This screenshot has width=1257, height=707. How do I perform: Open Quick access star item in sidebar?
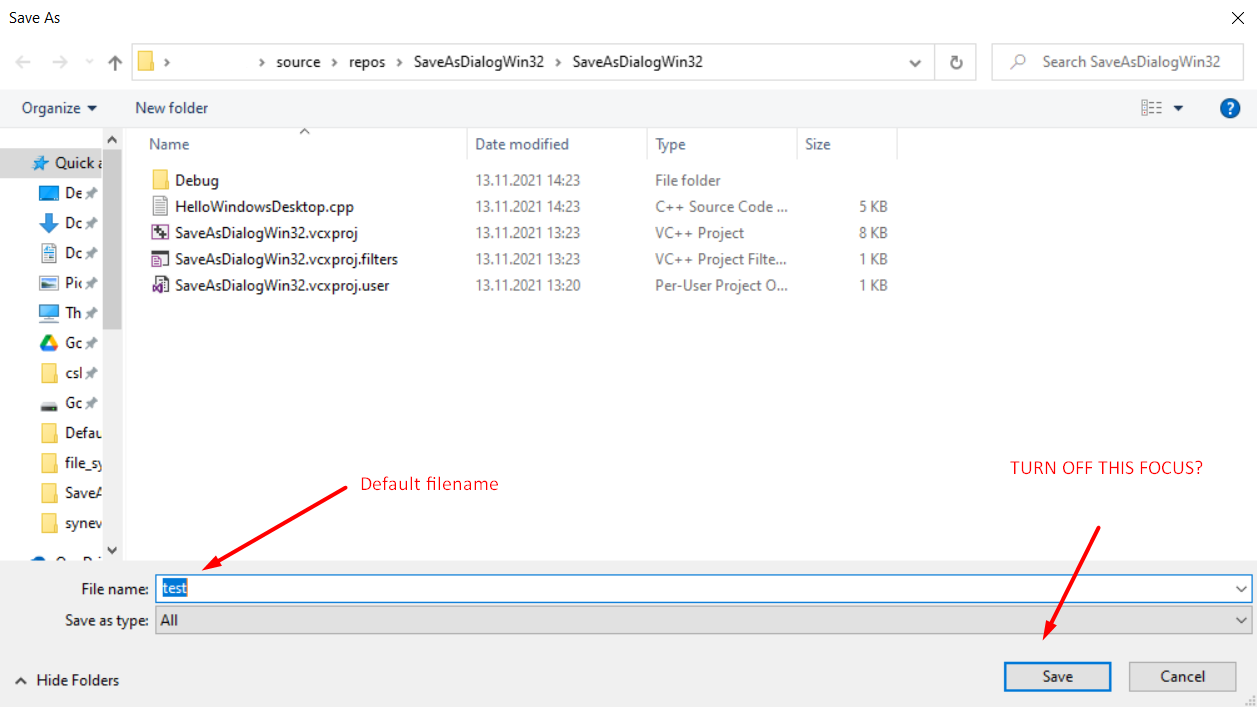(40, 163)
